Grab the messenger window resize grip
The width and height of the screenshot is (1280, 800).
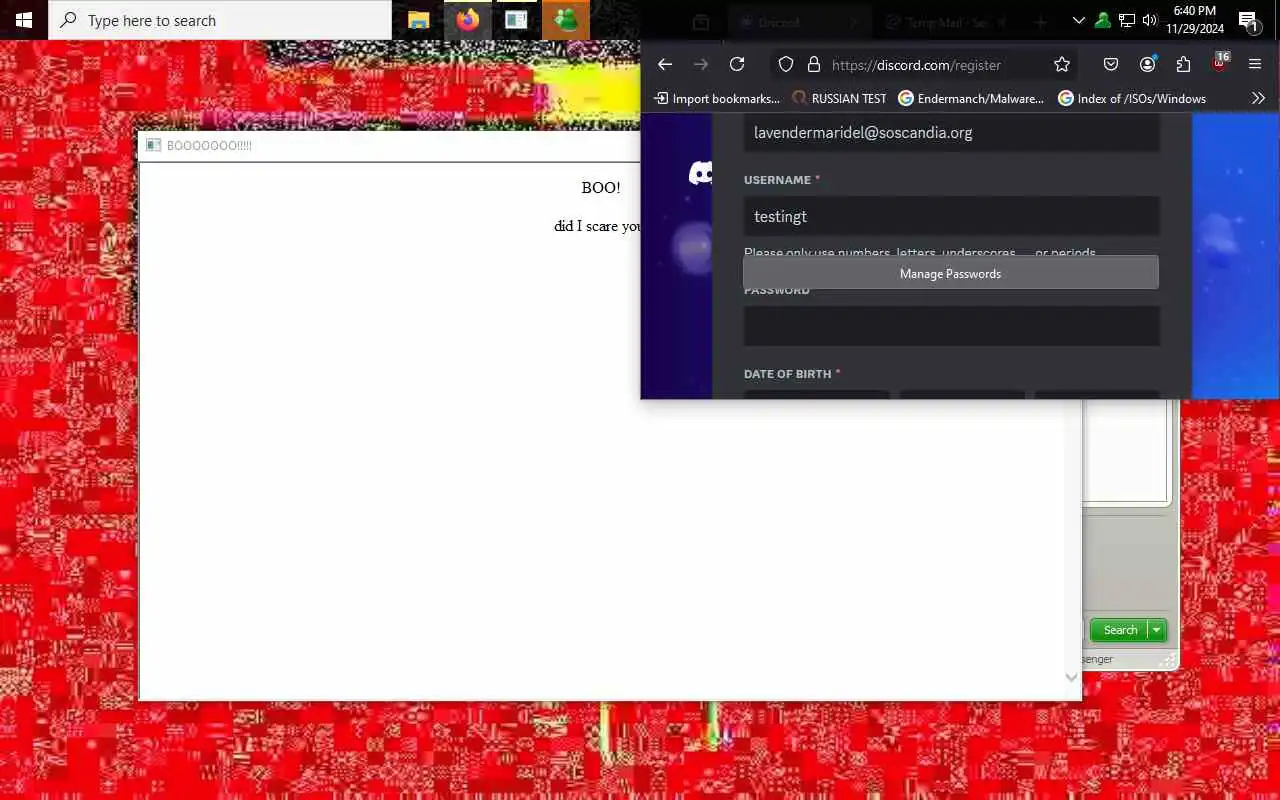click(1169, 660)
